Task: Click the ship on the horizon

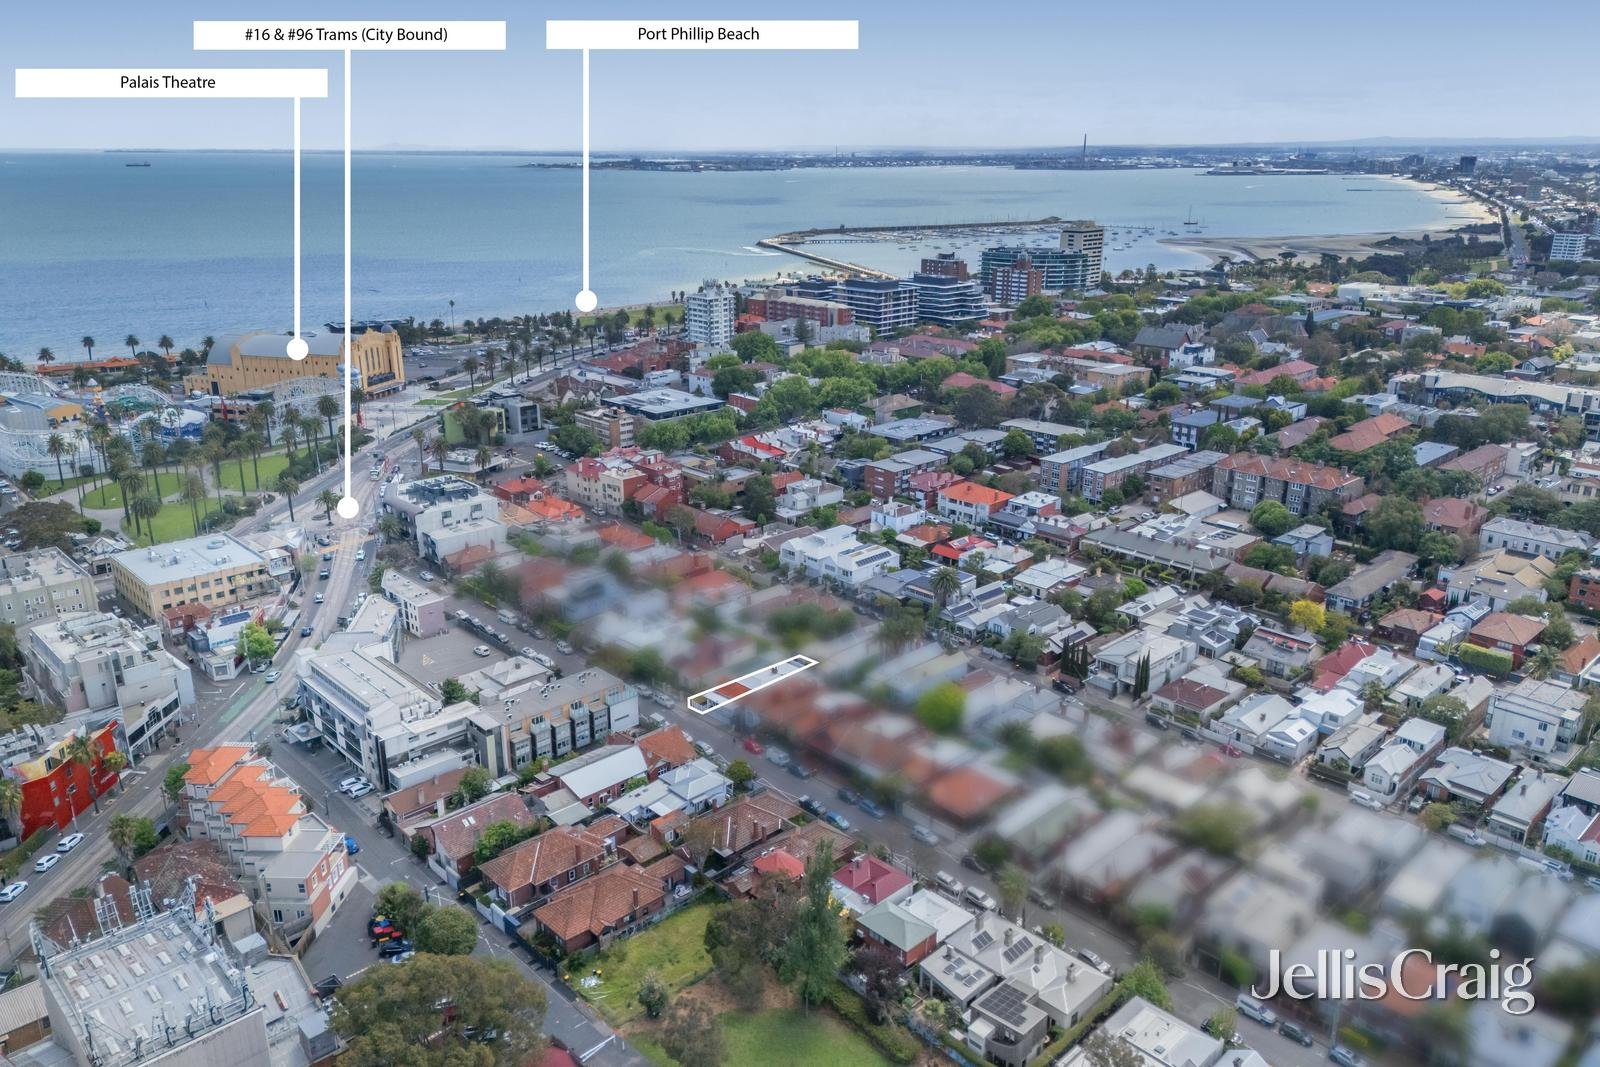Action: [x=138, y=165]
